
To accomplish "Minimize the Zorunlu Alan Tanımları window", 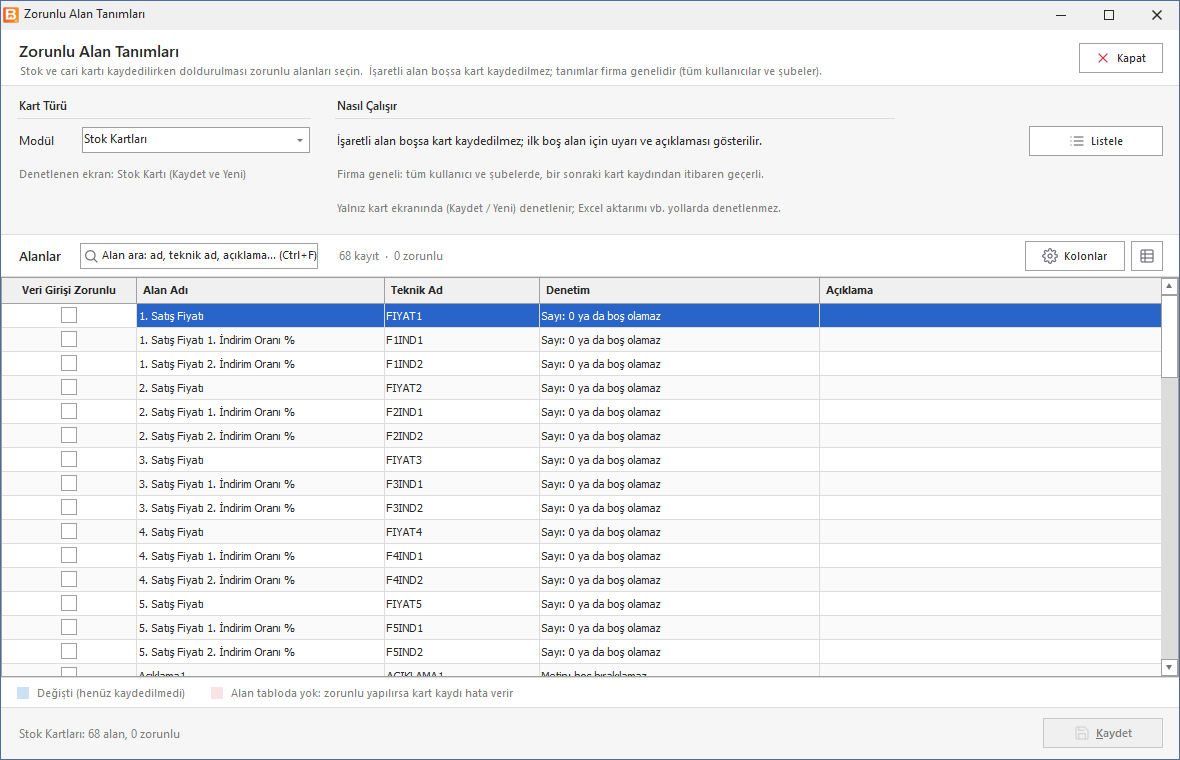I will click(1061, 15).
